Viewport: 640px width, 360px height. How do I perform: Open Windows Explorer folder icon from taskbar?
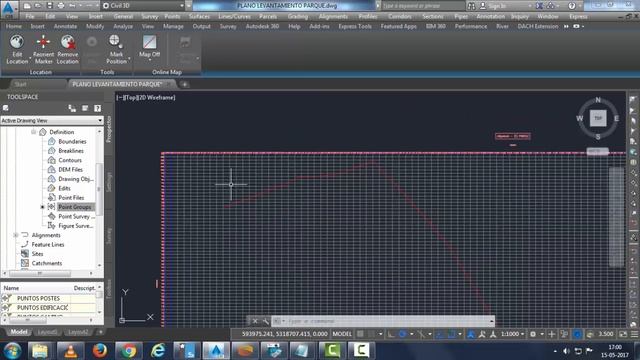40,351
